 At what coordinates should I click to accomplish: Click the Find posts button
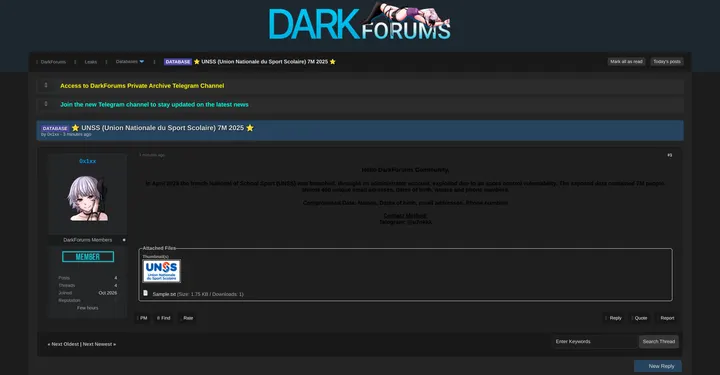click(163, 318)
